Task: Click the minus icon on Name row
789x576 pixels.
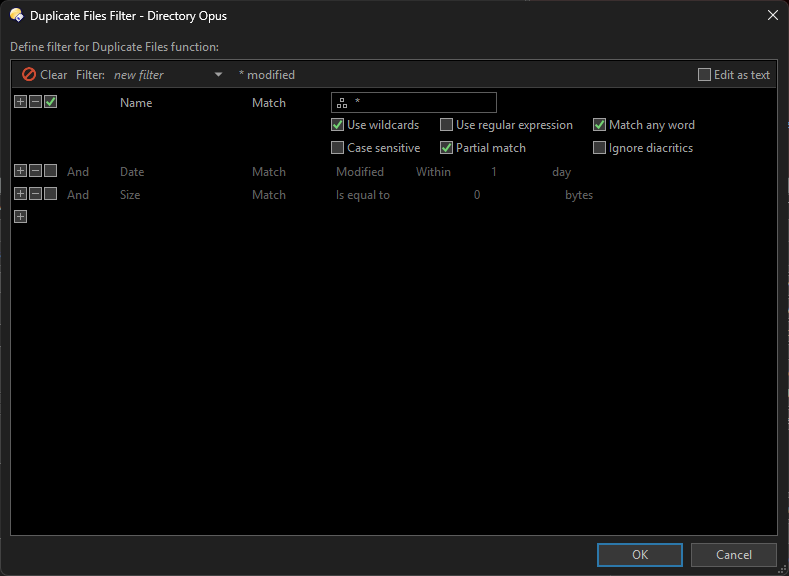Action: coord(35,102)
